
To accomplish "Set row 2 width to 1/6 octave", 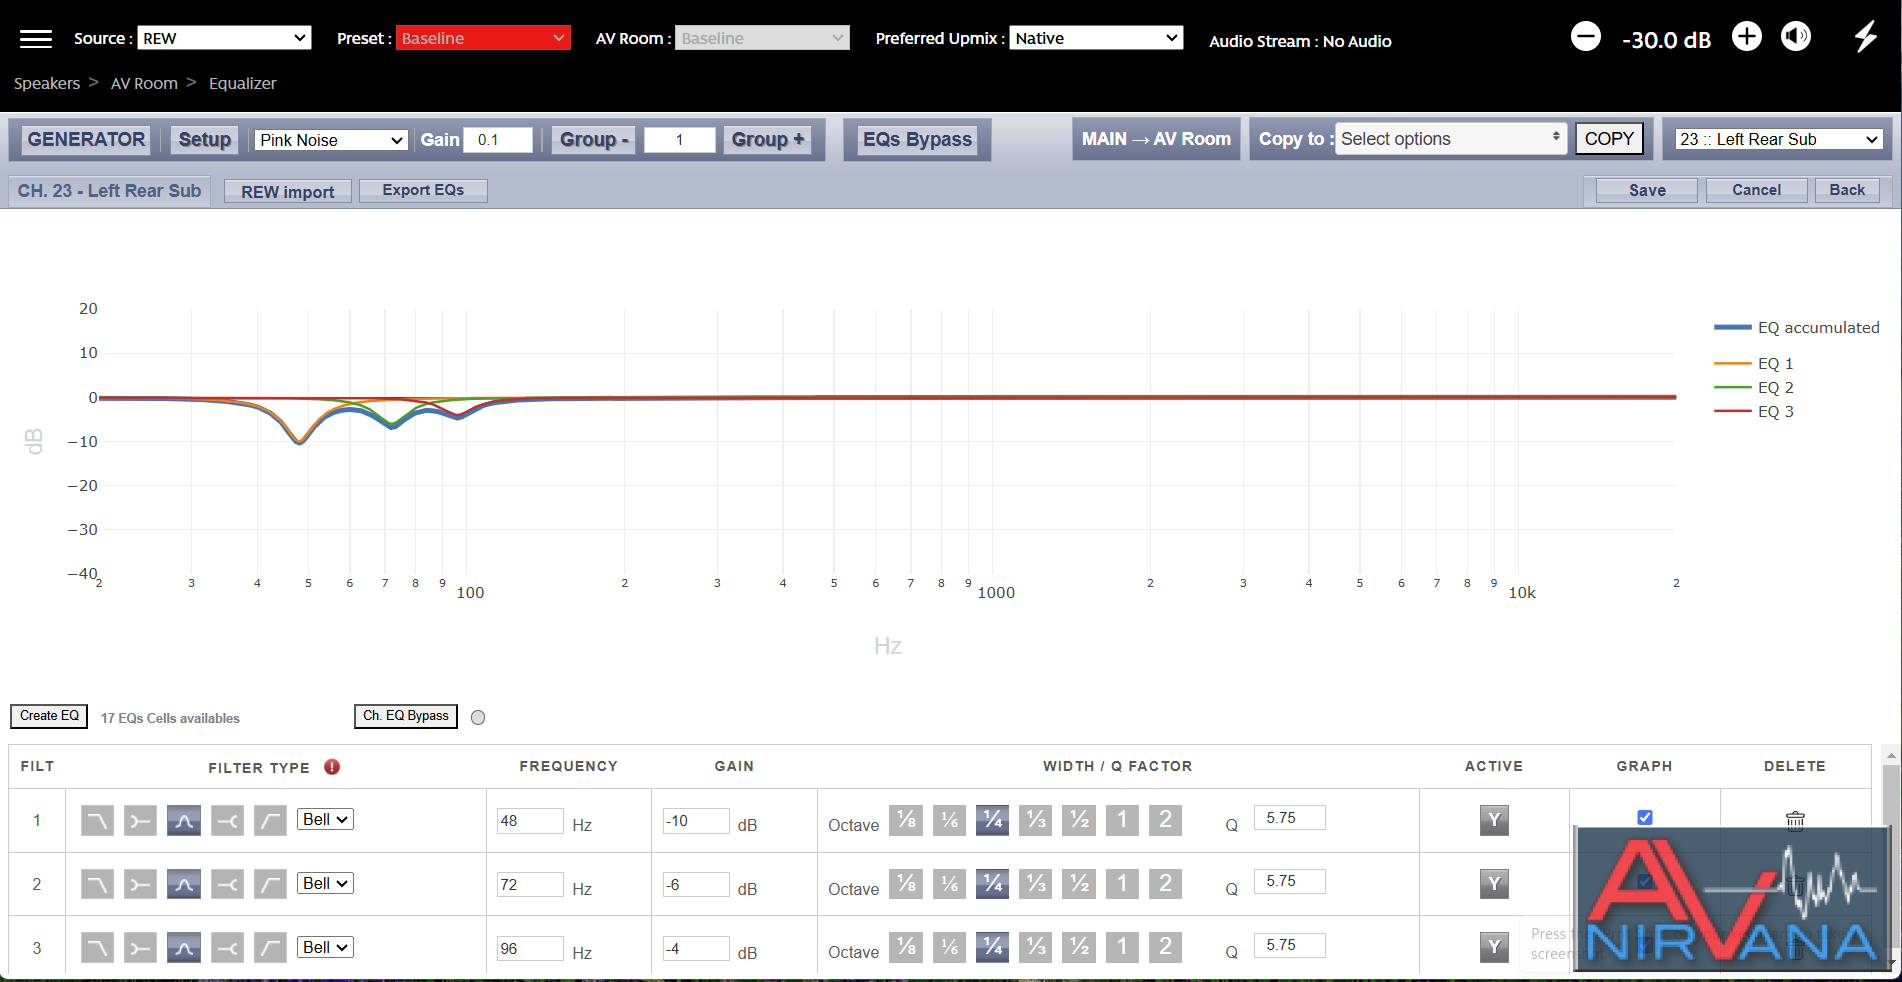I will [949, 883].
